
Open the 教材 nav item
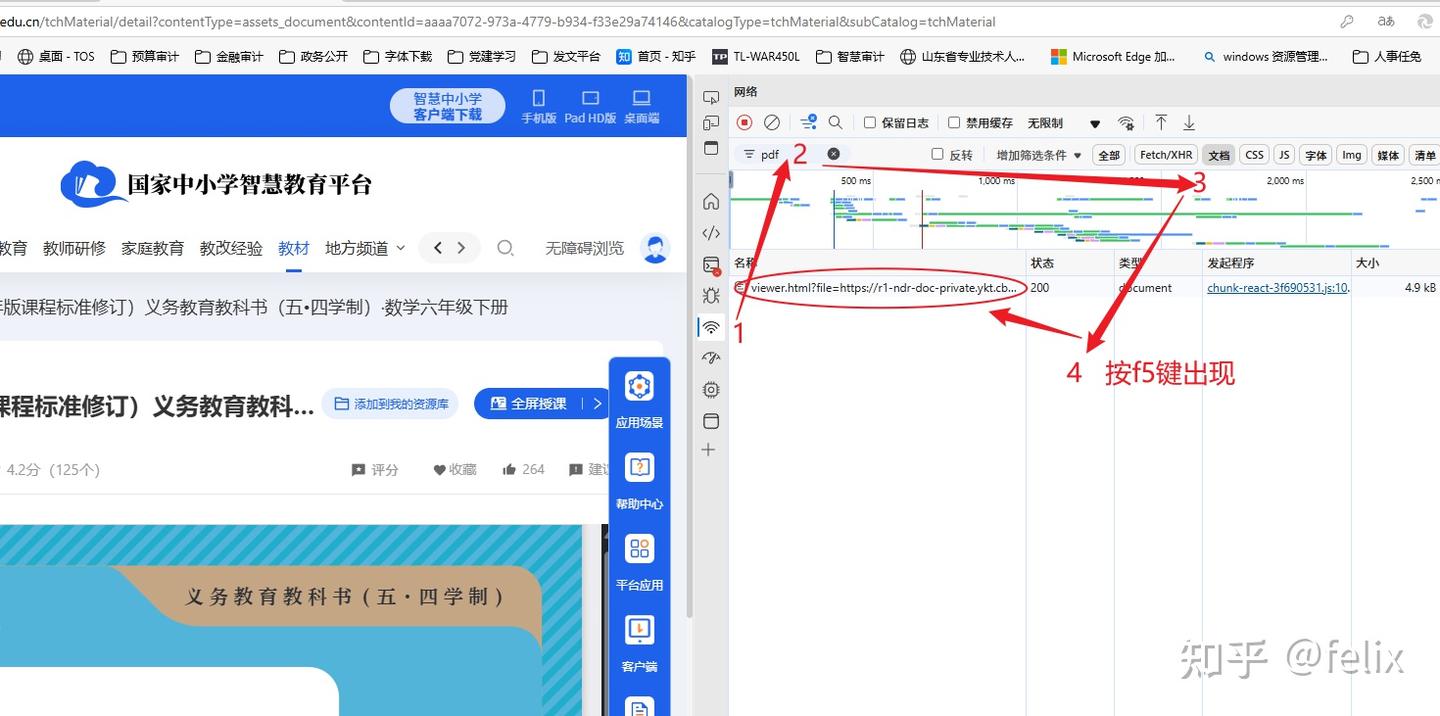[294, 248]
